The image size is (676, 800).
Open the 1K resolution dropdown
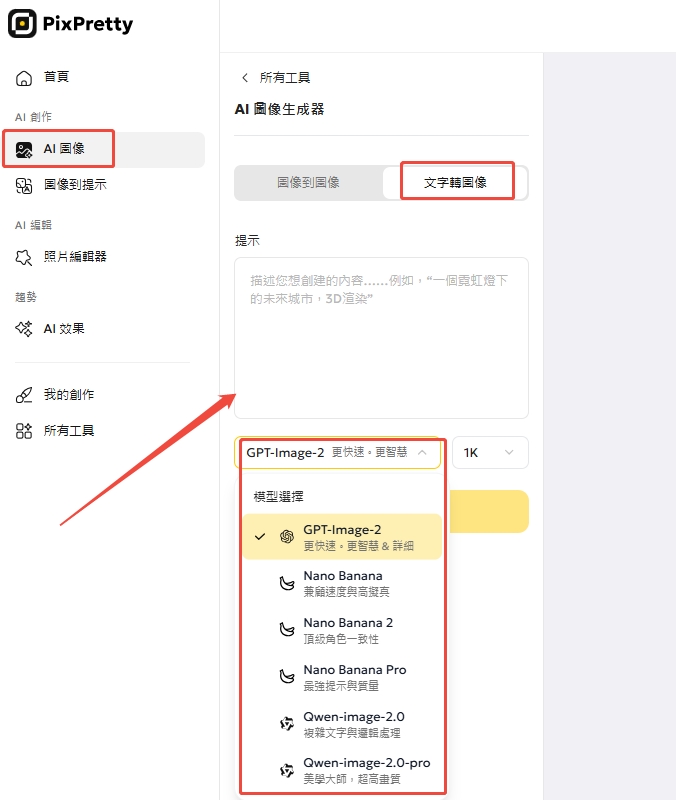pyautogui.click(x=490, y=453)
